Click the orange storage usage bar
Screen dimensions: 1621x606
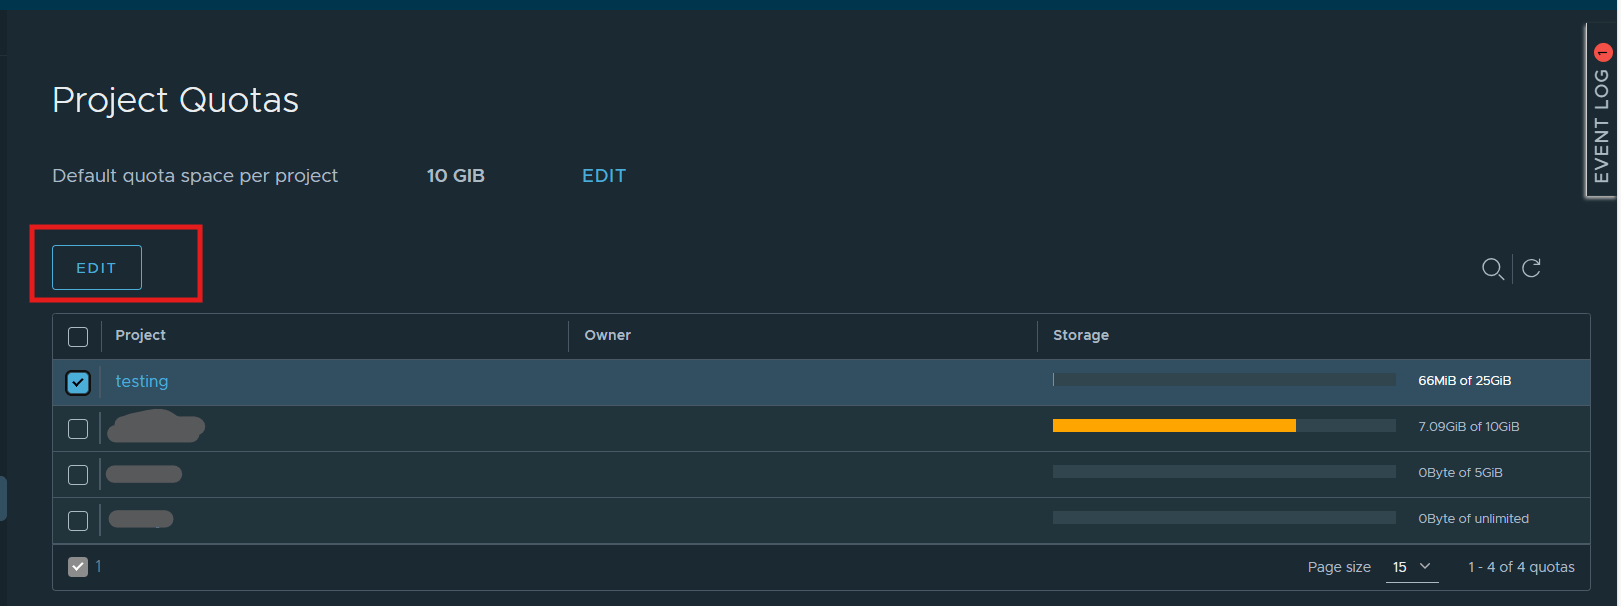coord(1174,426)
